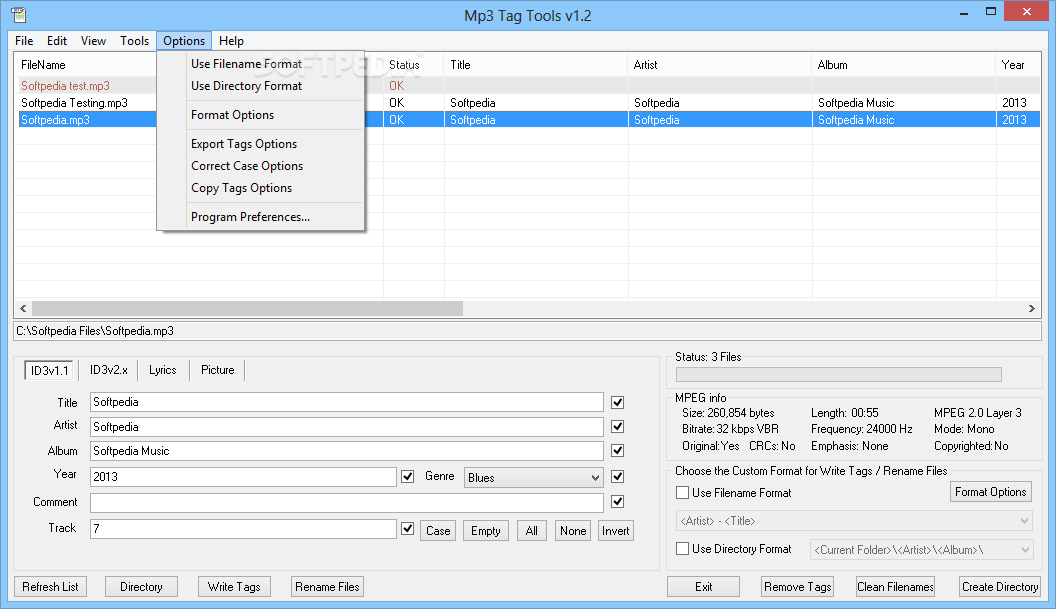Click in the Album input field
This screenshot has width=1056, height=609.
[347, 451]
